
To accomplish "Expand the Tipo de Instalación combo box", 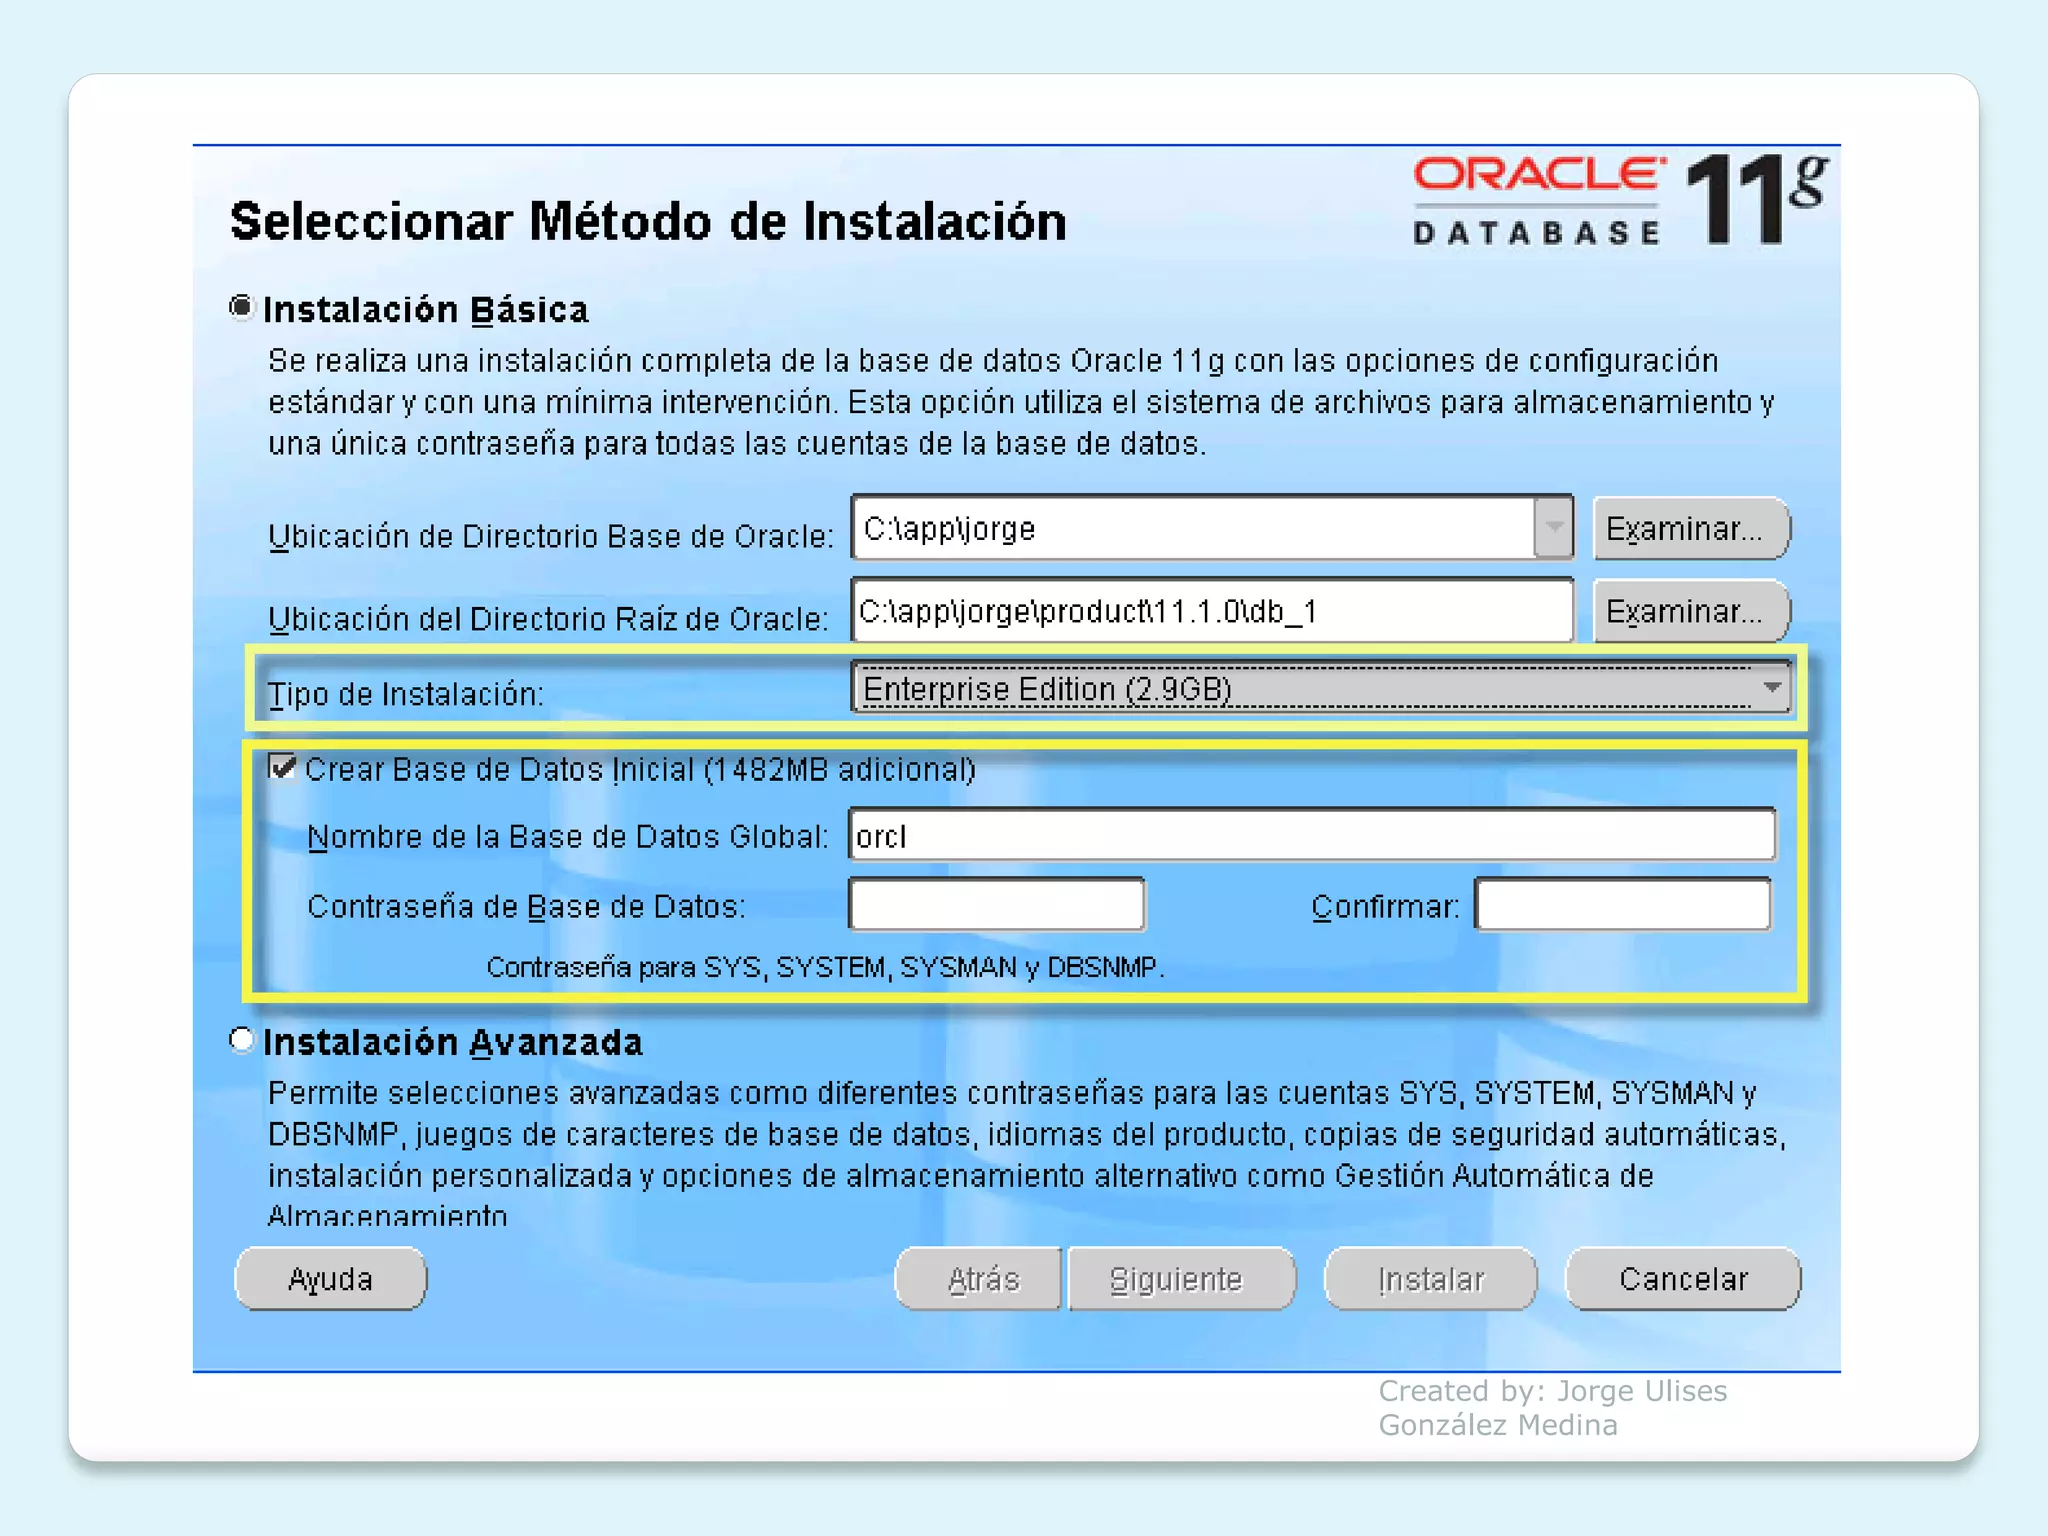I will click(1321, 688).
